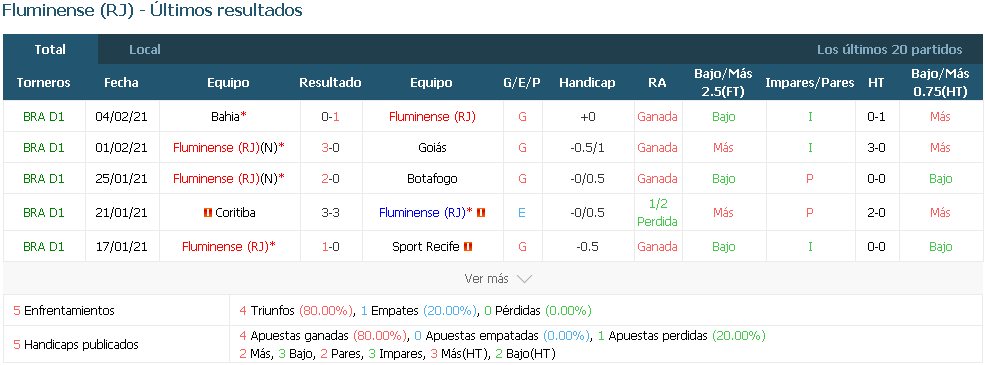Screen dimensions: 985x365
Task: Click the Bajo/Más 2.5(FT) column header
Action: pyautogui.click(x=723, y=83)
